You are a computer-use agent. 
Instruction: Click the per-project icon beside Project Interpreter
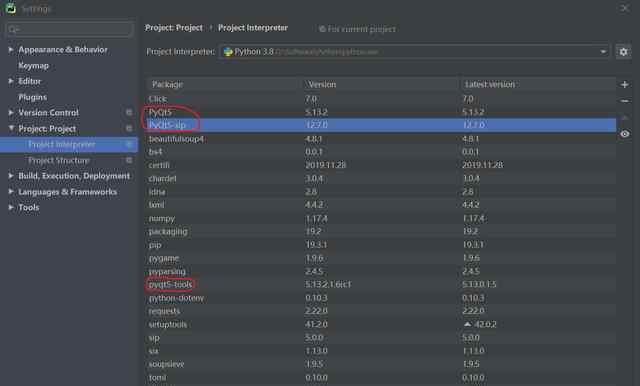[129, 144]
